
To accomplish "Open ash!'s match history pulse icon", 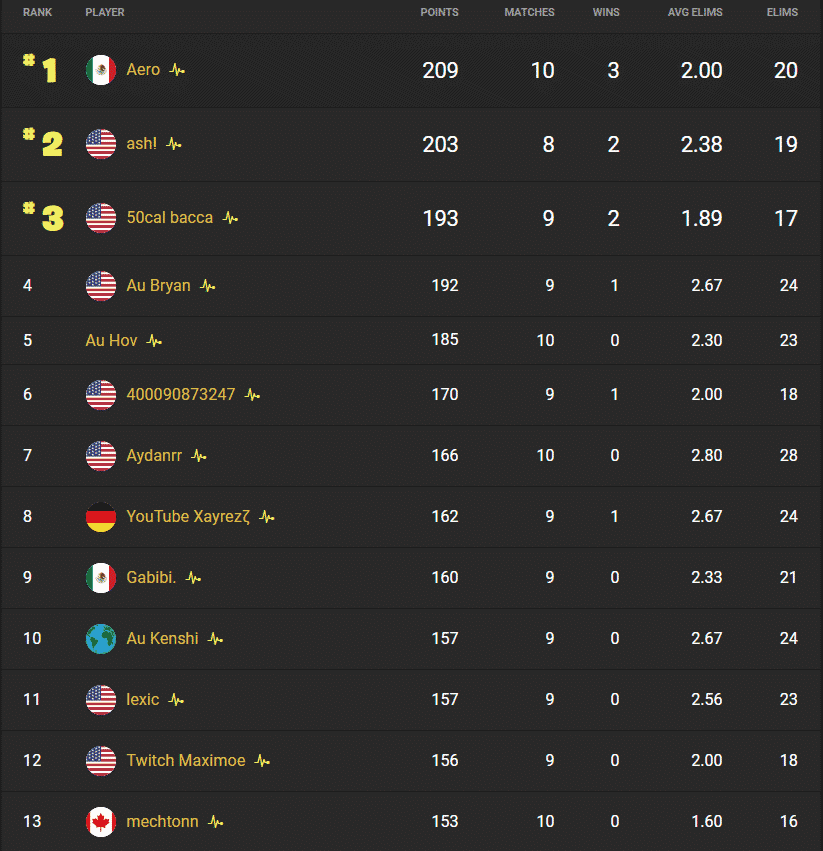I will [x=173, y=143].
